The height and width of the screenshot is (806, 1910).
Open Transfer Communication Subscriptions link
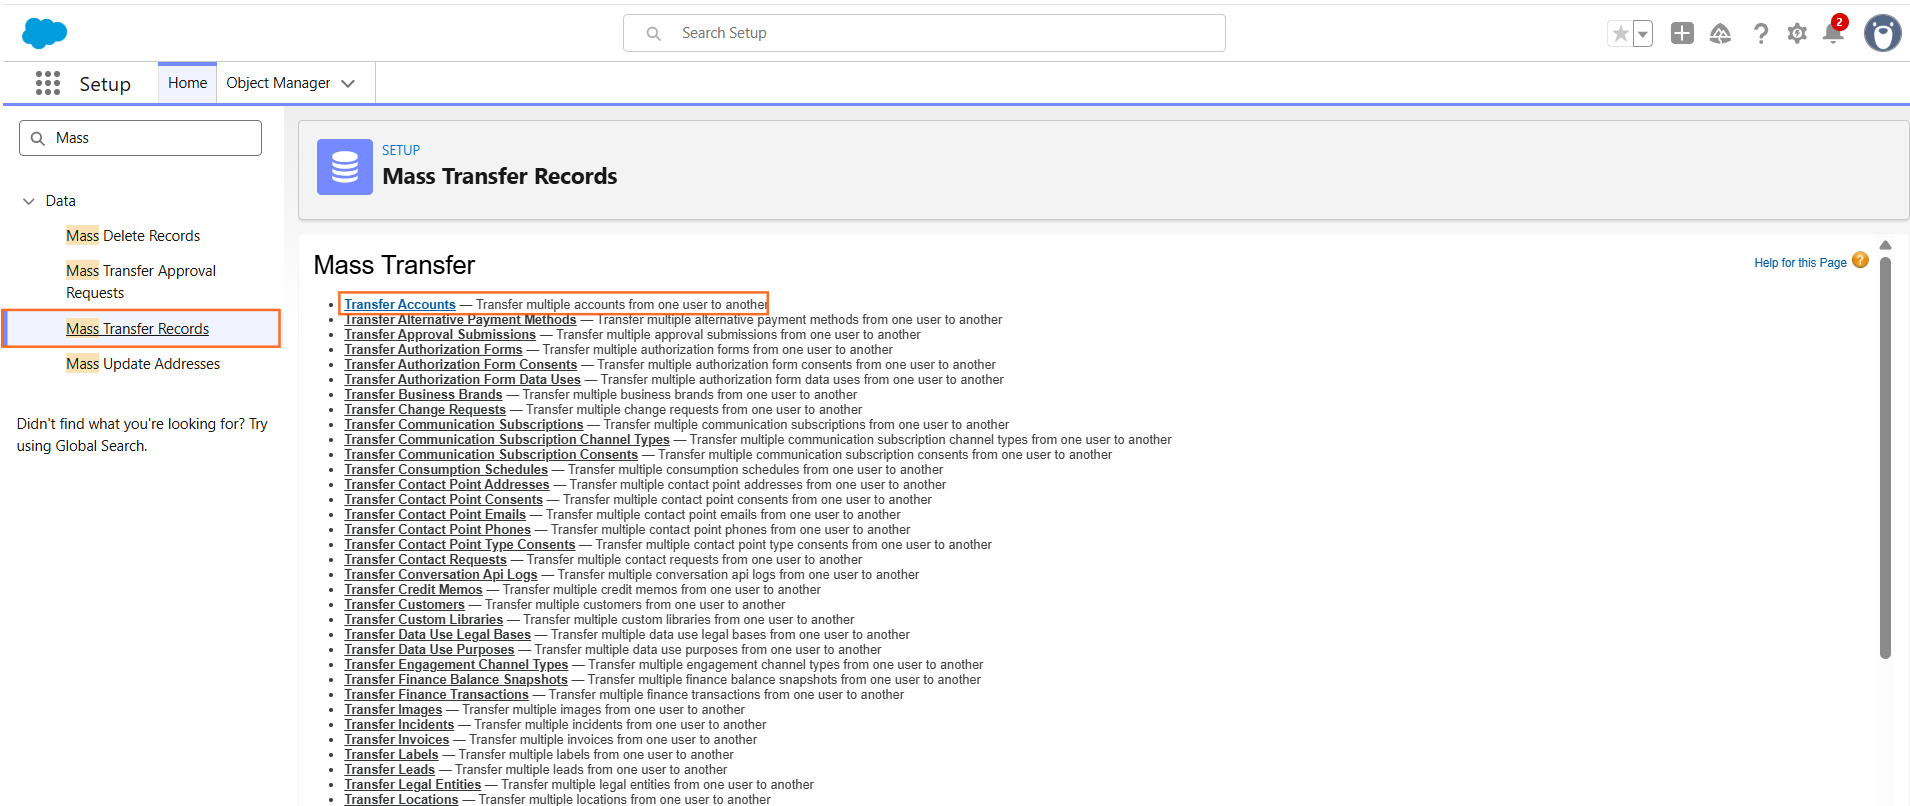pos(464,425)
